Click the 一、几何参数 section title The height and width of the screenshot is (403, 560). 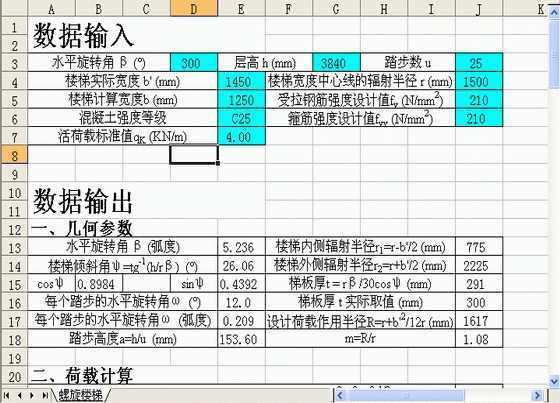82,228
